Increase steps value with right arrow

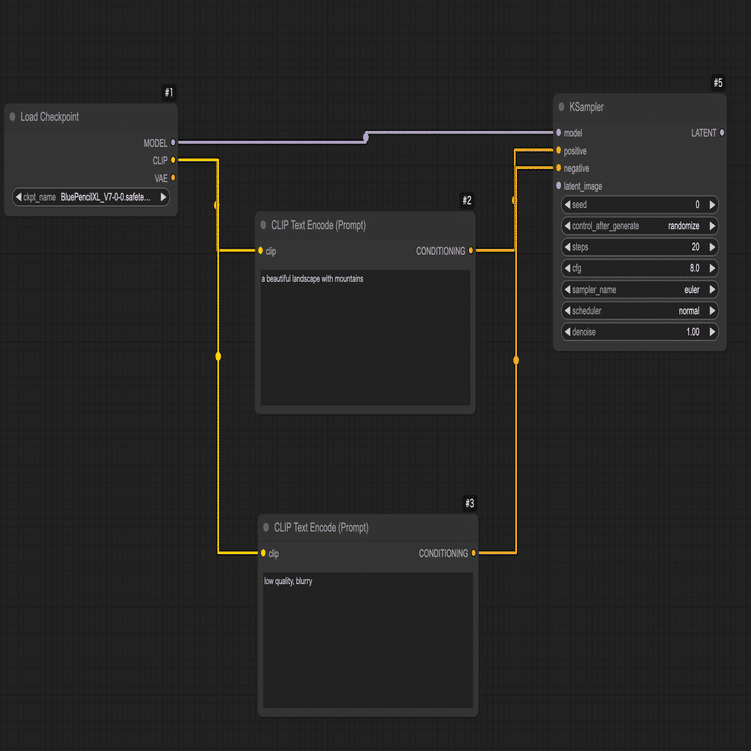pos(712,247)
